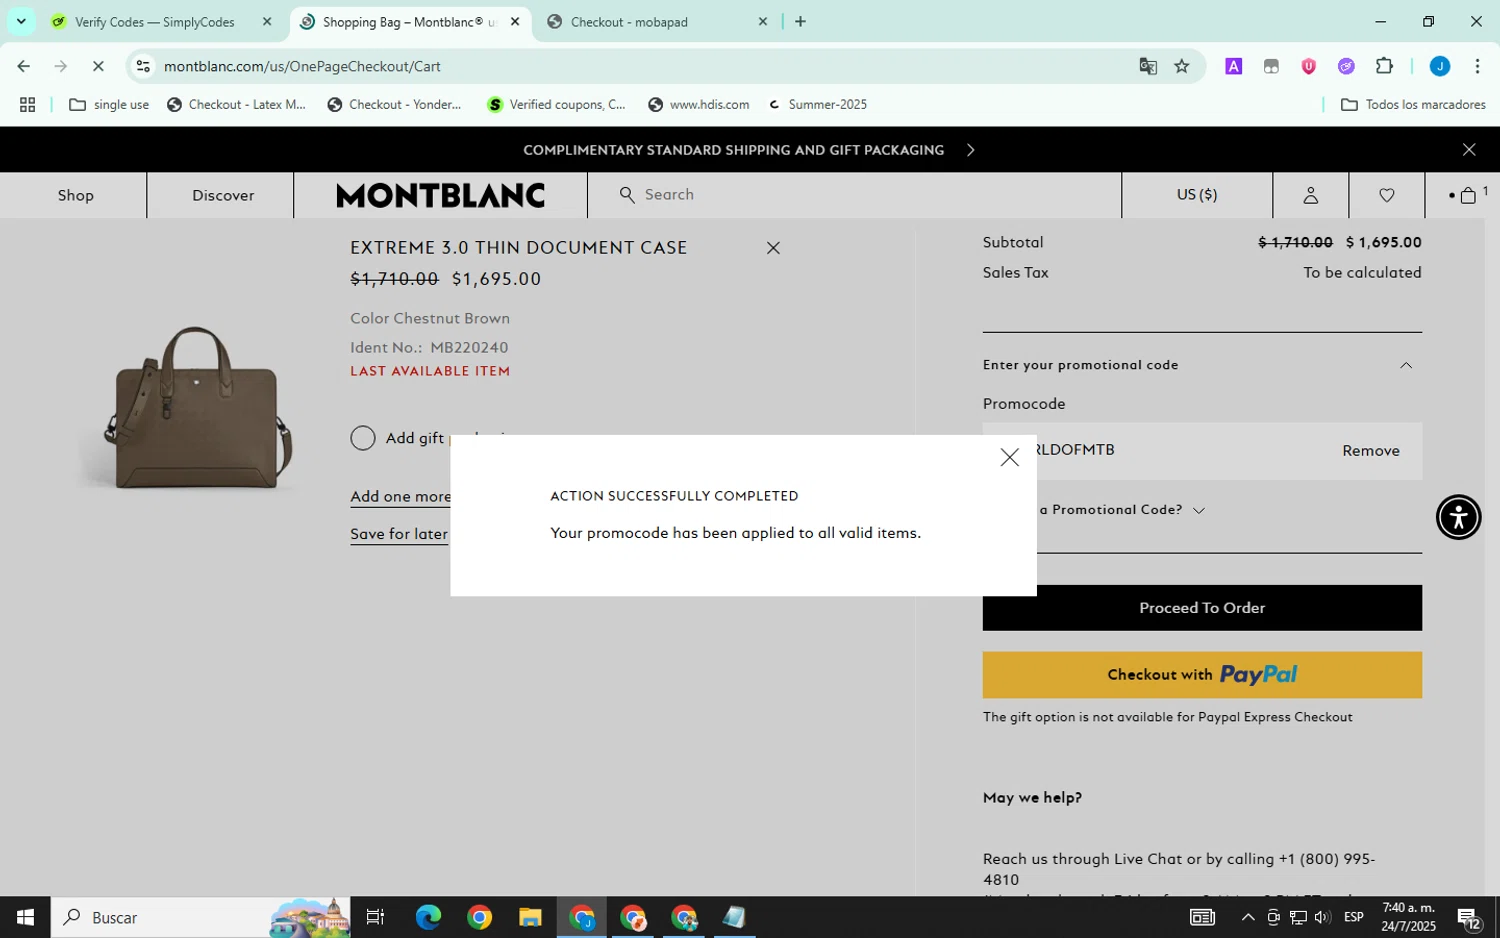This screenshot has width=1500, height=938.
Task: Click the Proceed To Order button
Action: click(1202, 608)
